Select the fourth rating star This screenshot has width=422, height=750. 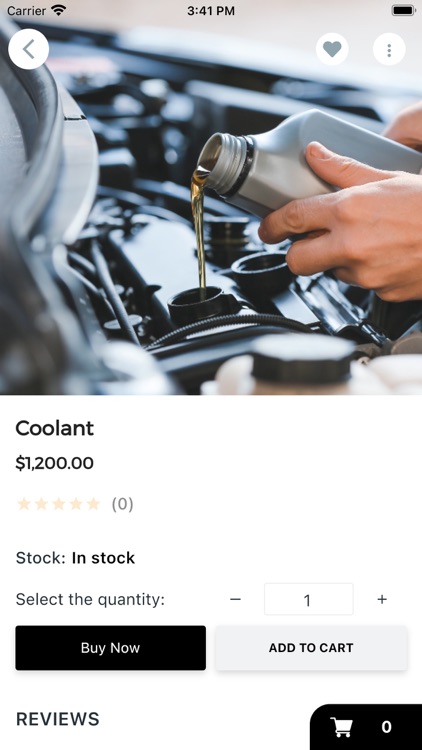click(x=76, y=504)
